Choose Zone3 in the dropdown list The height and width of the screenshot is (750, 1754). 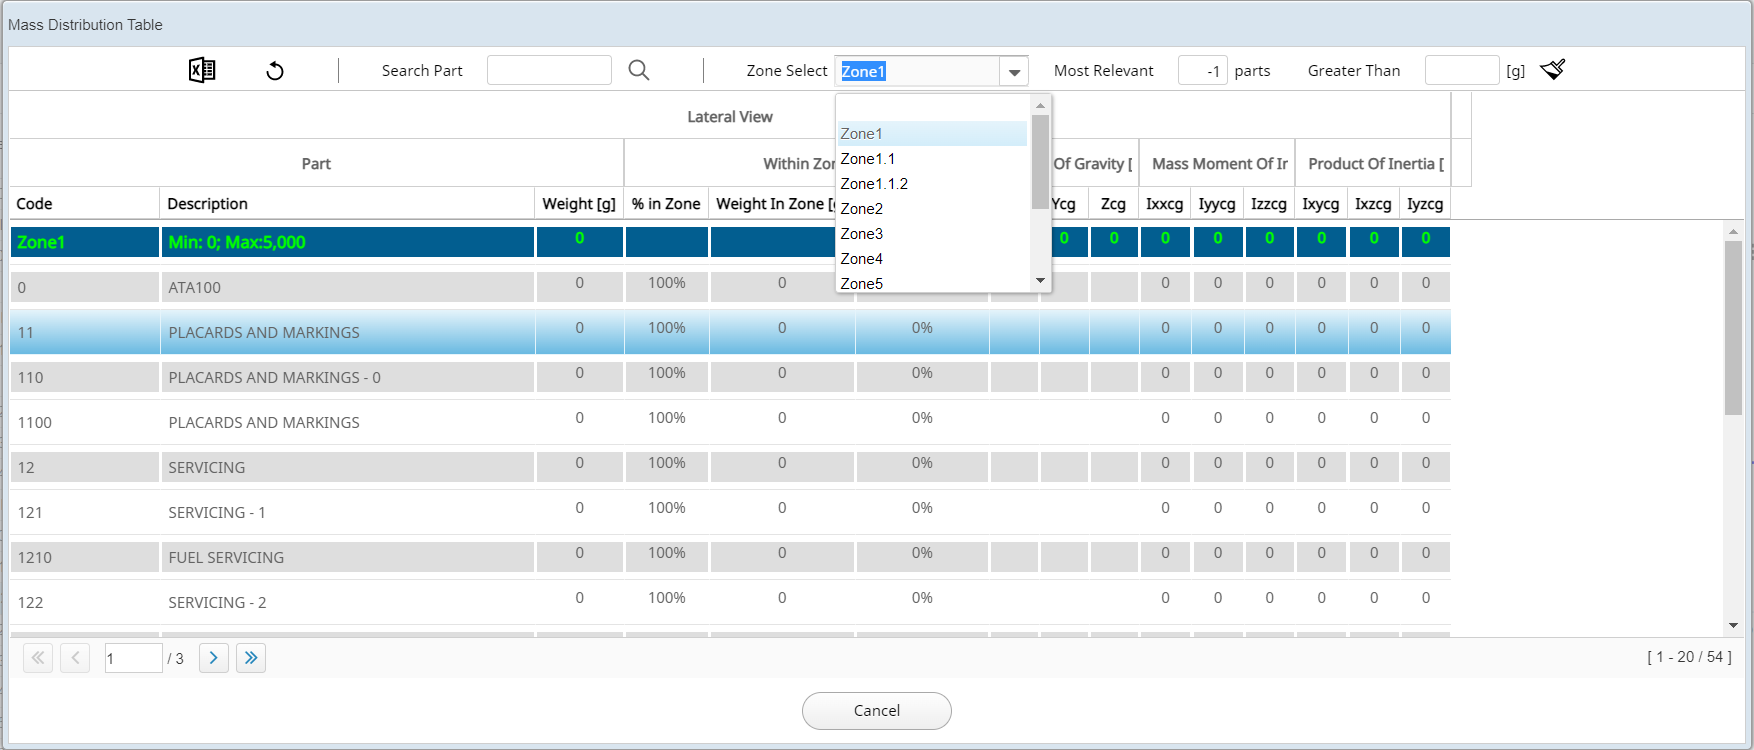tap(862, 234)
